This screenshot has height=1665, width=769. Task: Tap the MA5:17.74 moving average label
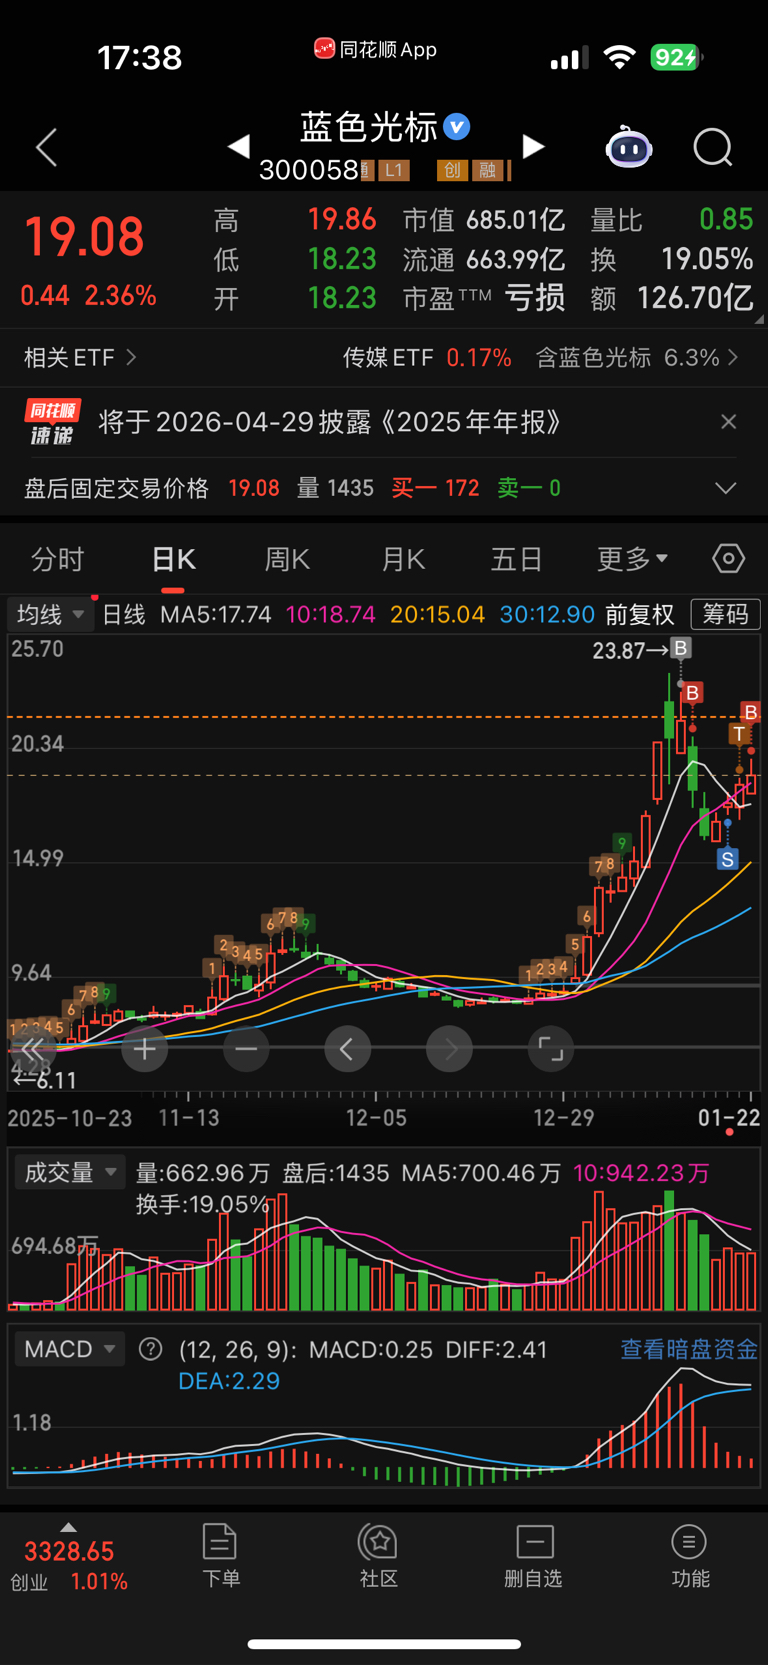tap(216, 614)
